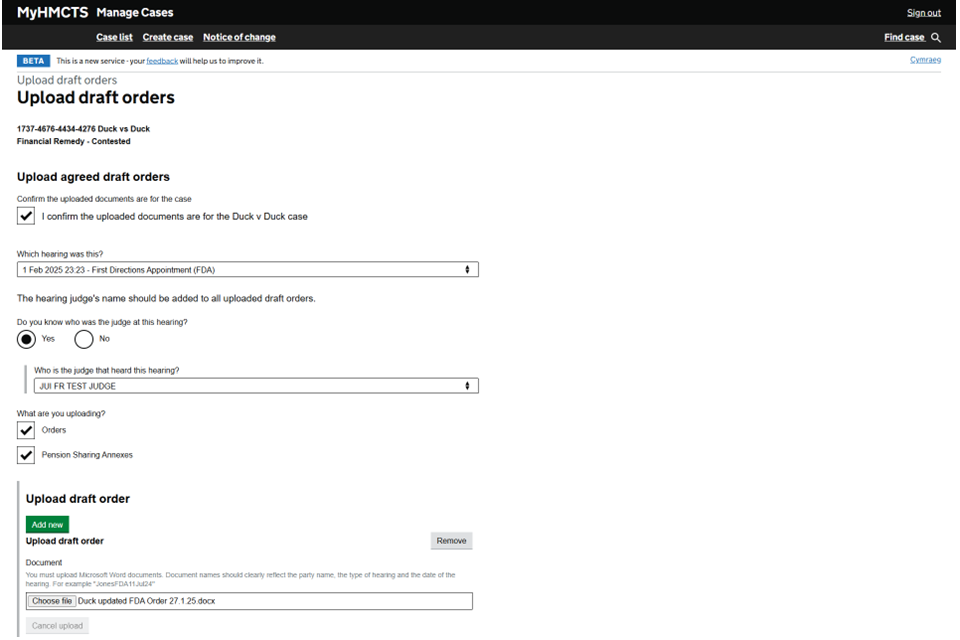Select the No radio button for judge known

tap(84, 339)
